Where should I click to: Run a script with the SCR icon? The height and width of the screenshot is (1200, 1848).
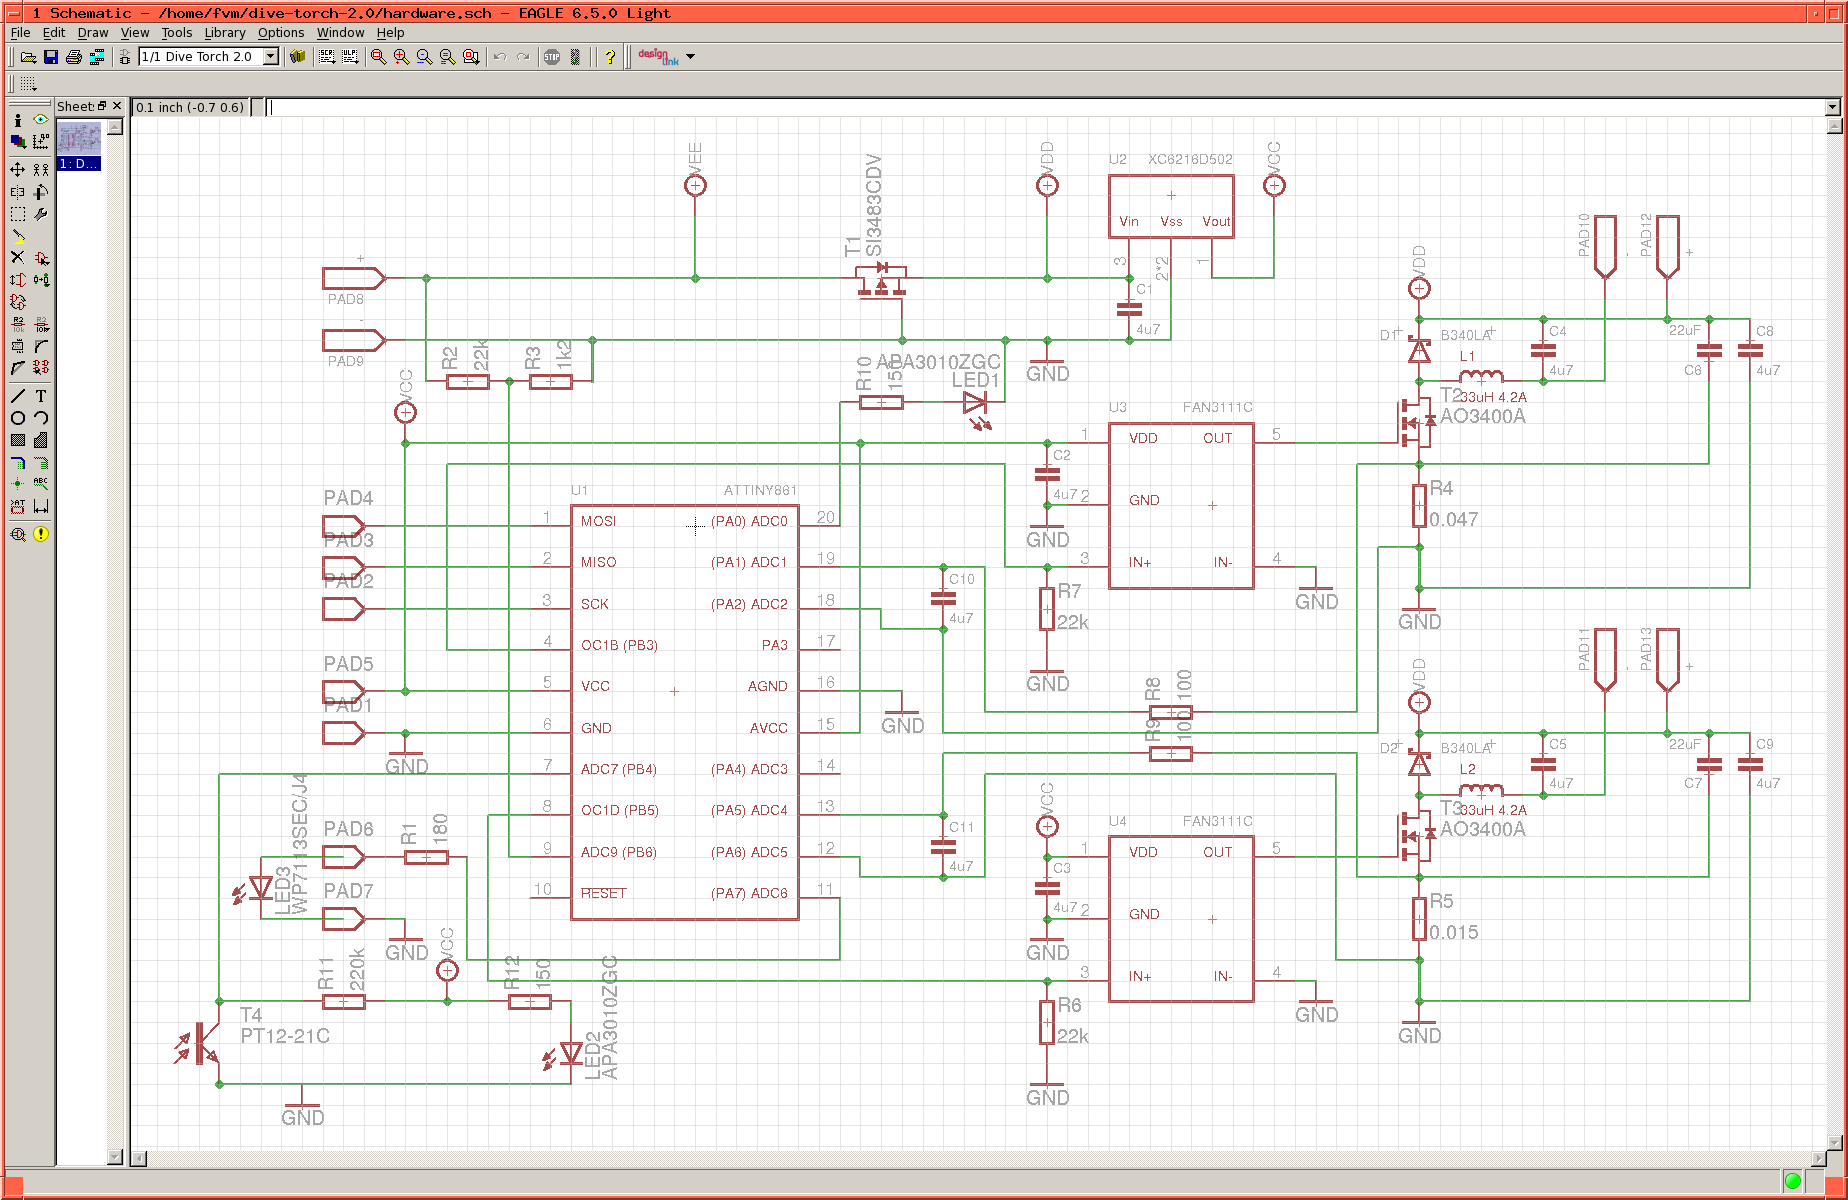click(x=327, y=57)
